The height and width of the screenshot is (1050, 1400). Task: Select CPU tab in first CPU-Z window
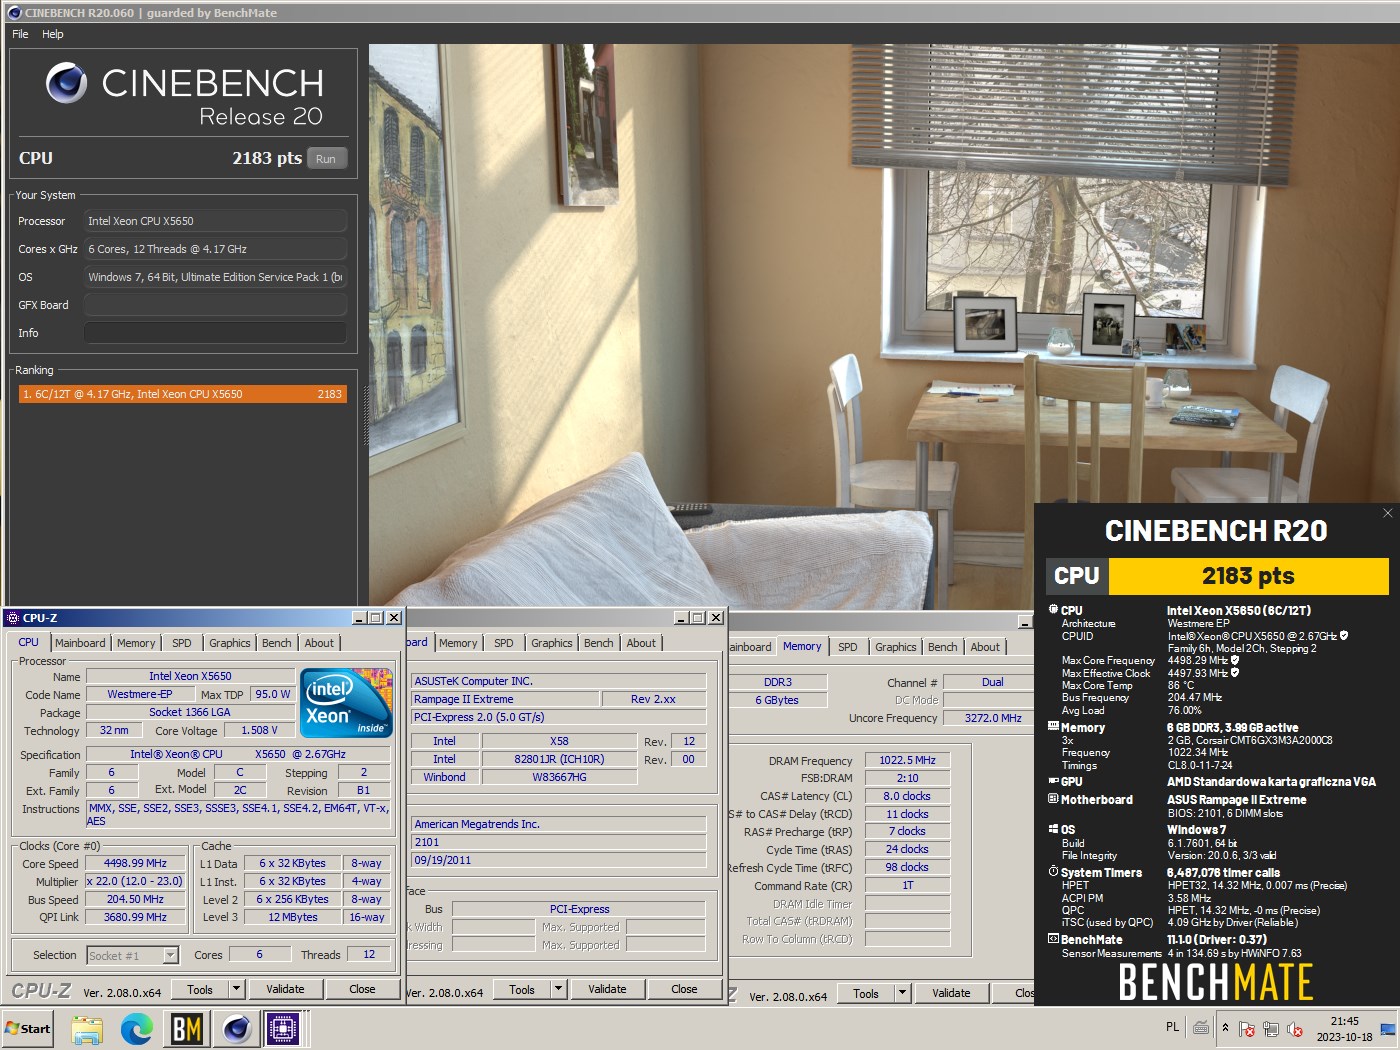[x=28, y=642]
